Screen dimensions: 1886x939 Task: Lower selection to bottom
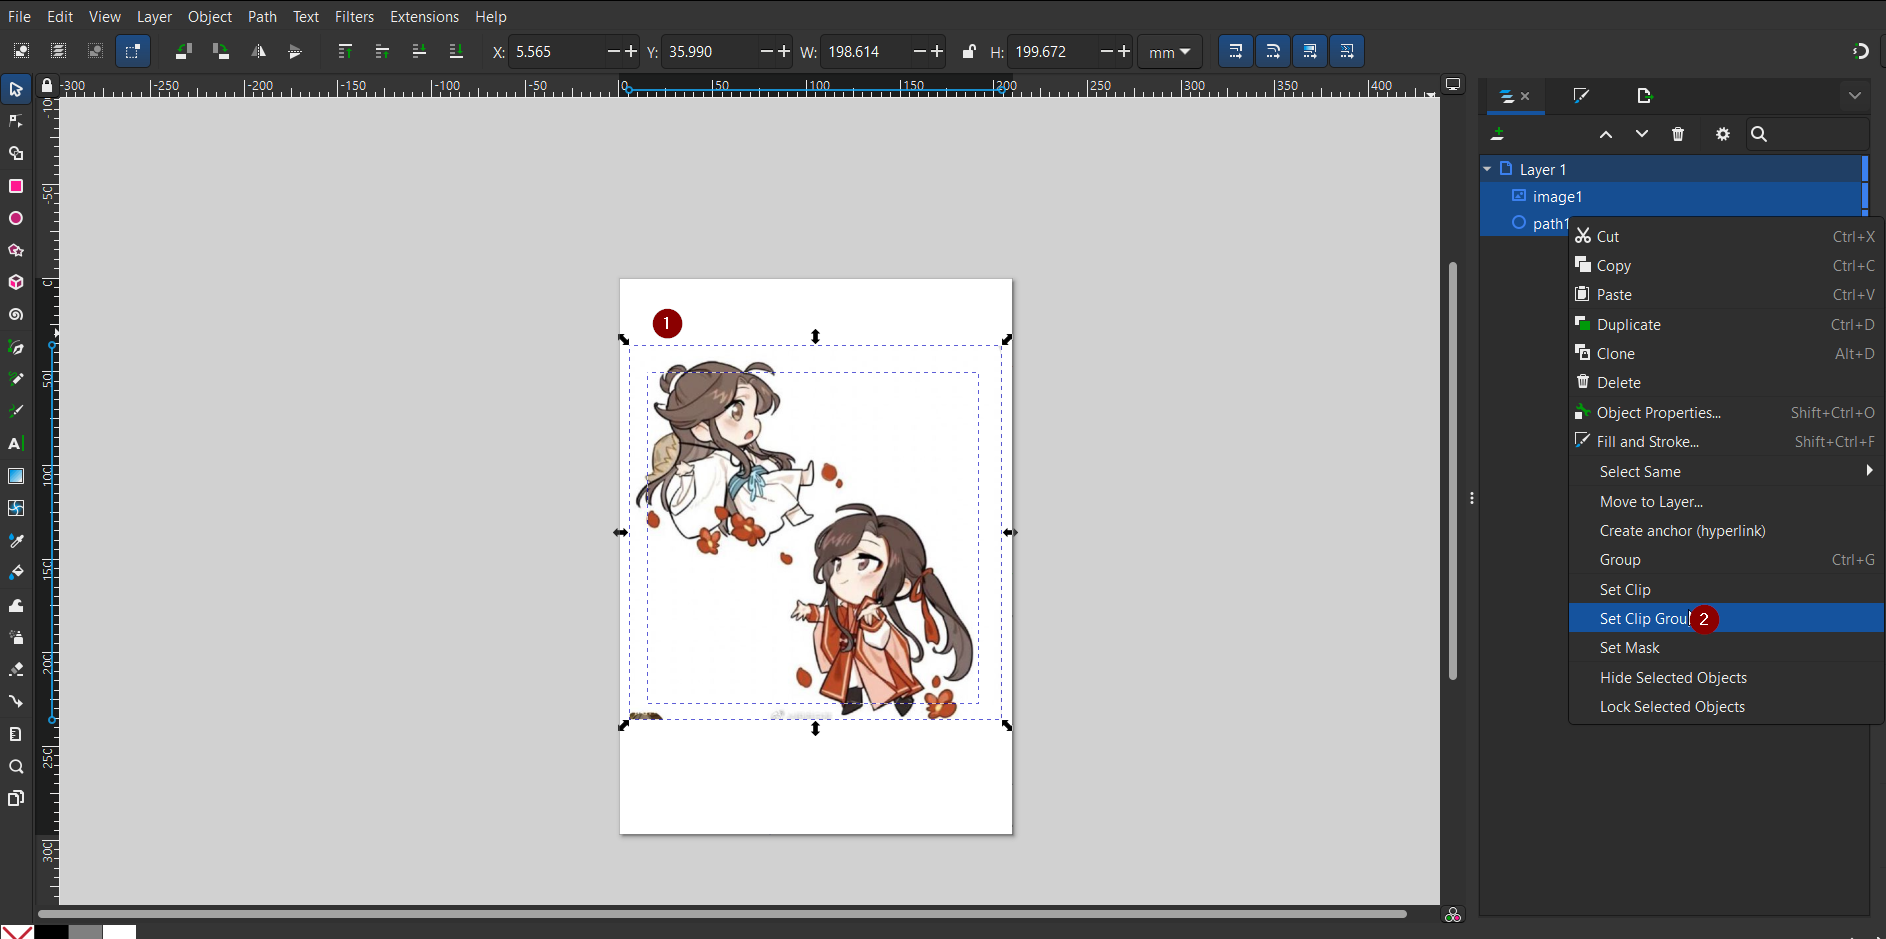[x=456, y=51]
